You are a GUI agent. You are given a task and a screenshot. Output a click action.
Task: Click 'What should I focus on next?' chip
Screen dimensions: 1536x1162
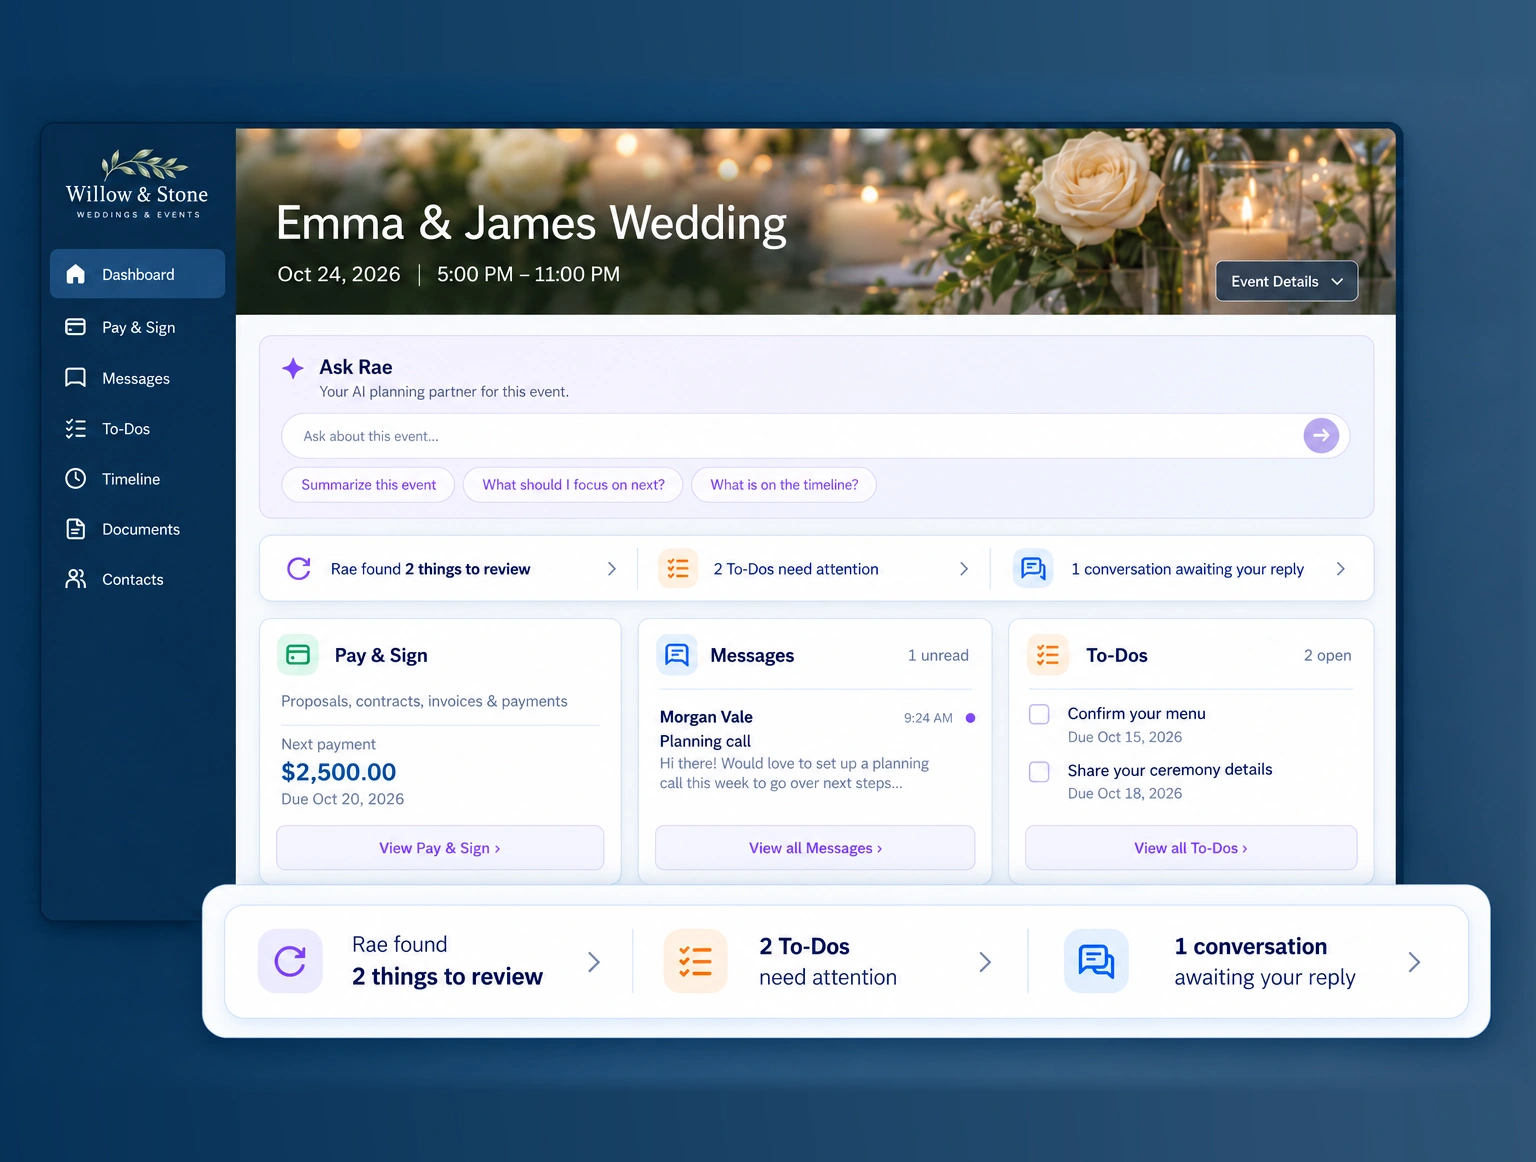click(573, 485)
